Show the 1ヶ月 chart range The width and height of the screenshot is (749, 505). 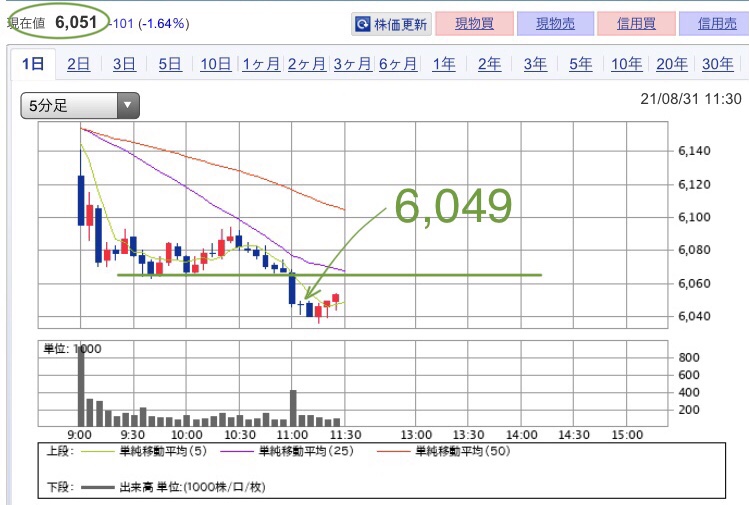click(x=261, y=64)
